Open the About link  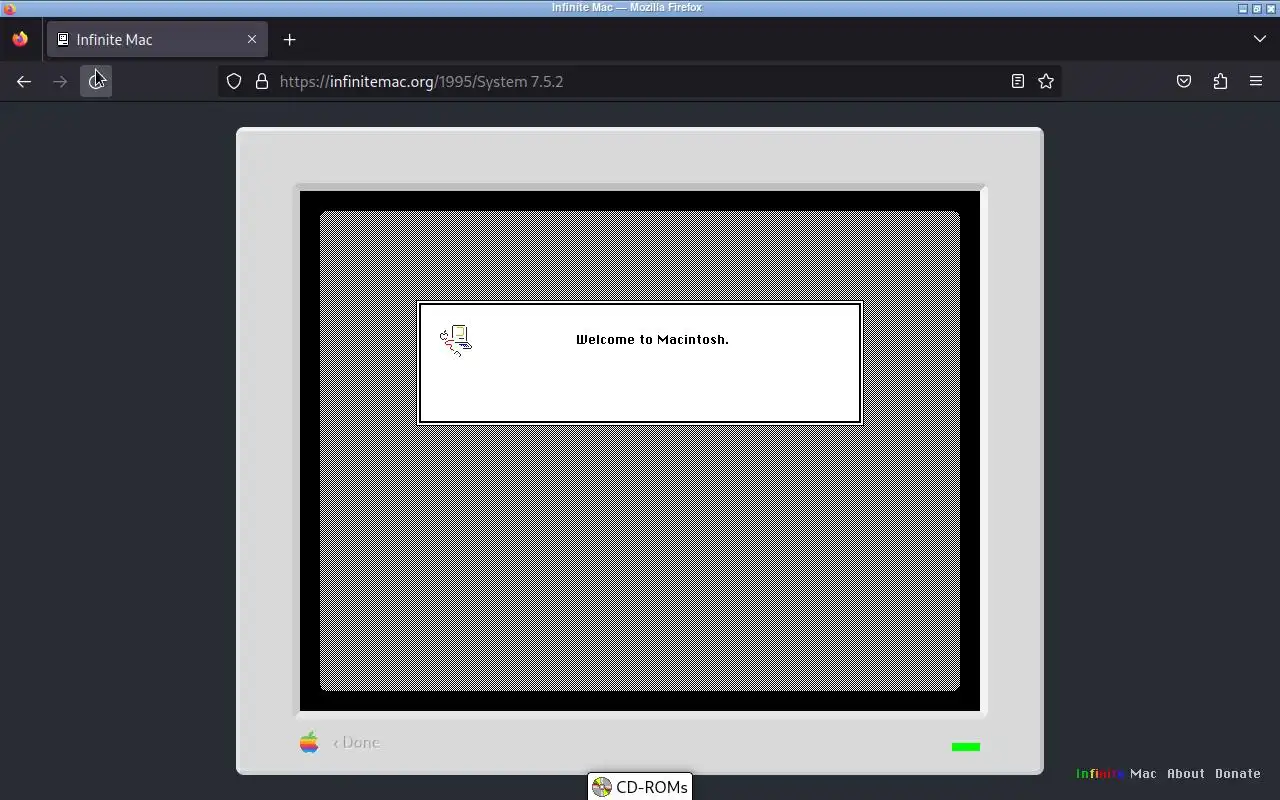click(1186, 774)
